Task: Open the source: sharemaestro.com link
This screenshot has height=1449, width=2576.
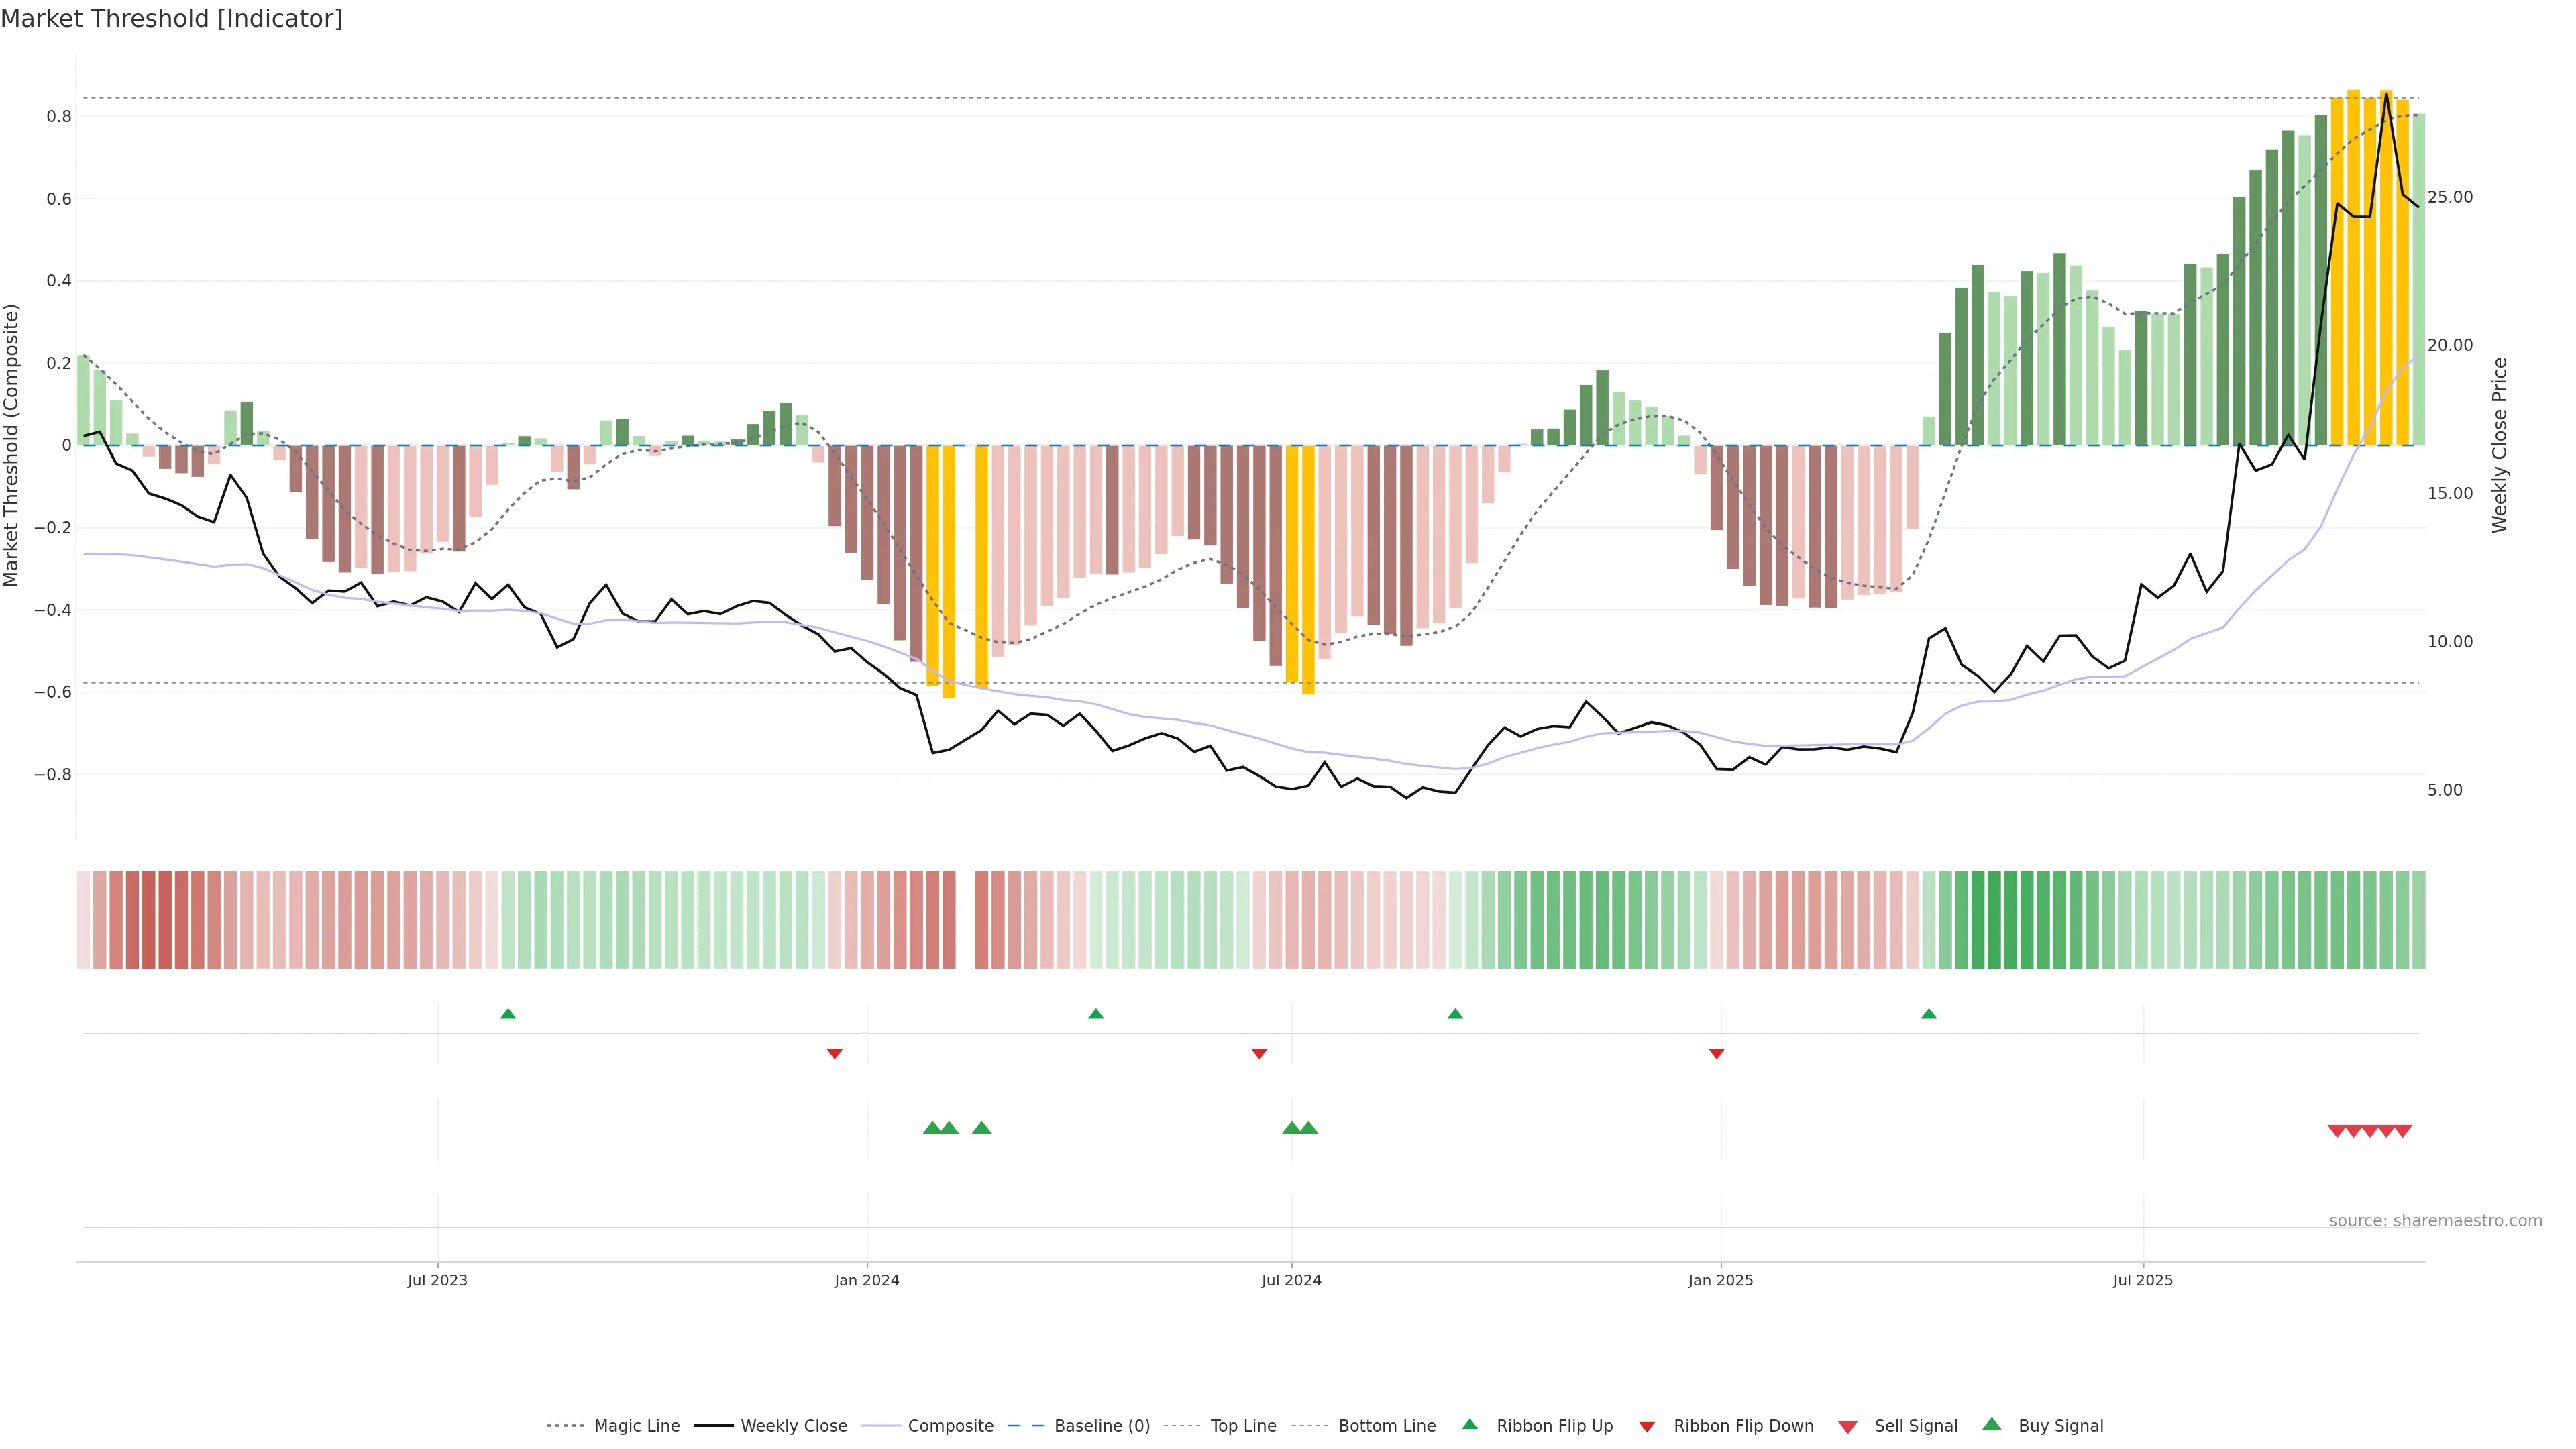Action: [2435, 1220]
